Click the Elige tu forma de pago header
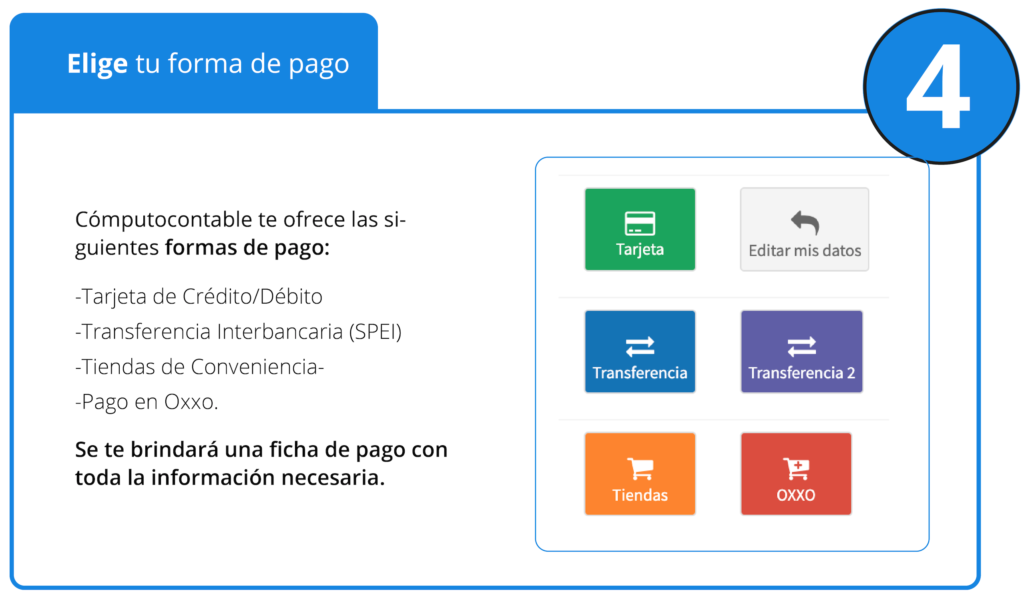The width and height of the screenshot is (1024, 596). click(208, 62)
